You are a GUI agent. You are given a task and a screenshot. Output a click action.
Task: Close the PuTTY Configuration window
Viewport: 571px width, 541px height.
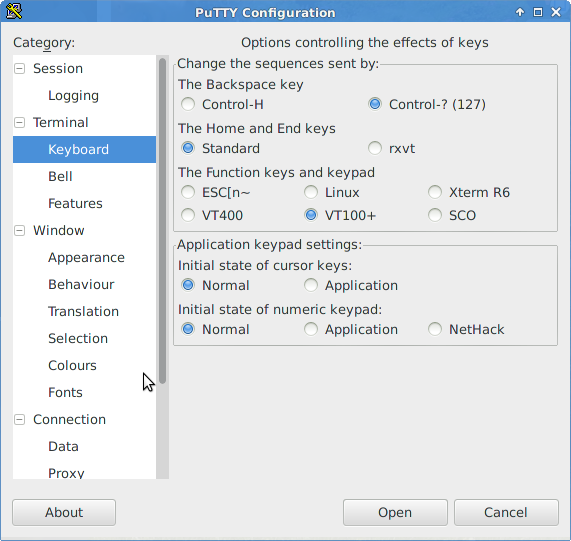(556, 12)
